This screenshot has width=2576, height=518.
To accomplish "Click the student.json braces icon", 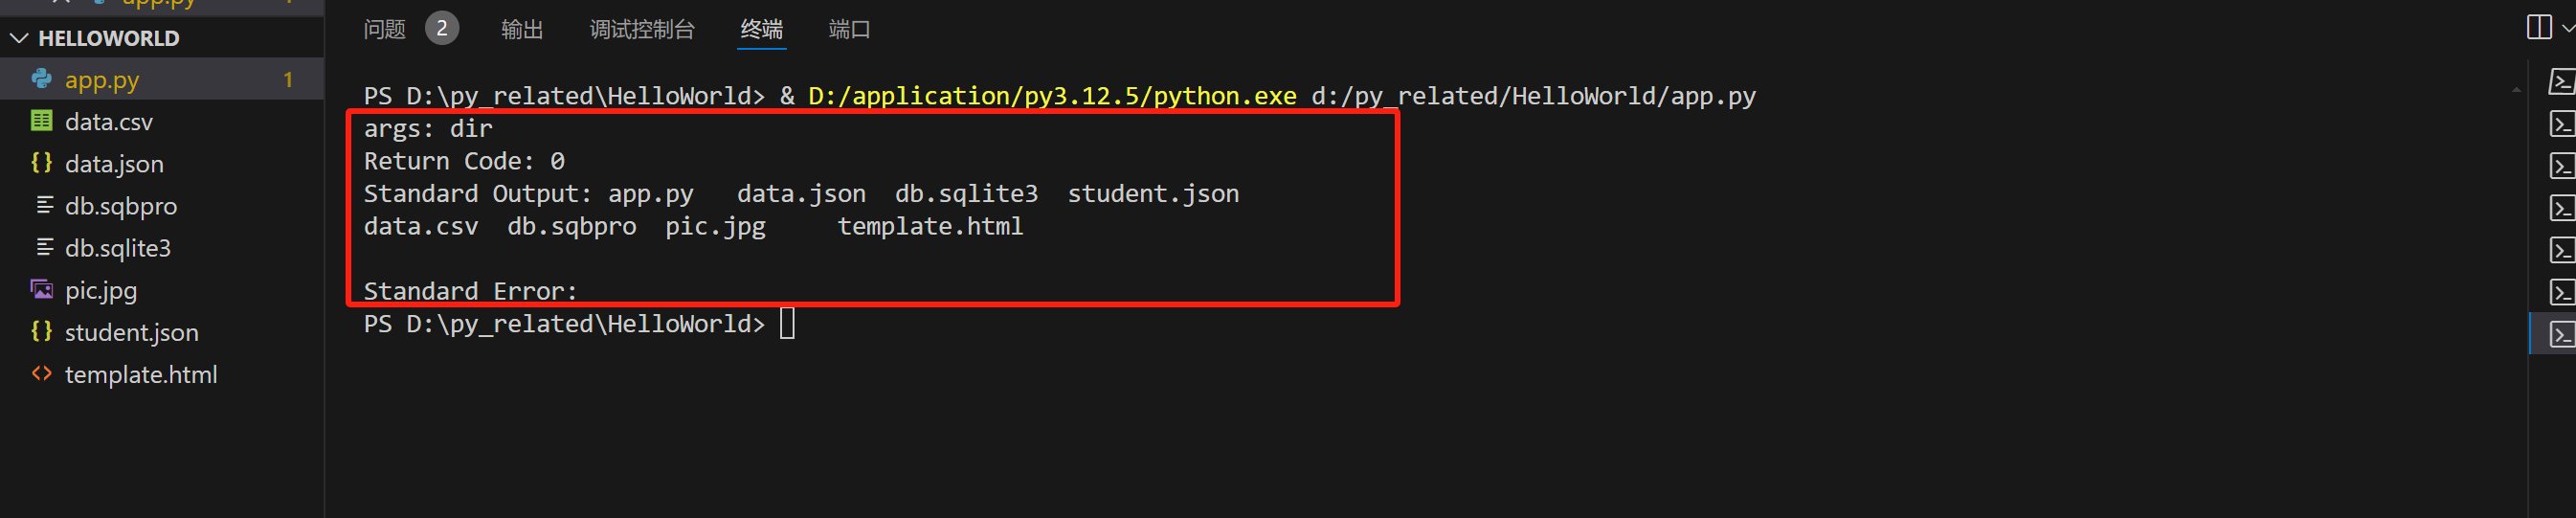I will 42,331.
